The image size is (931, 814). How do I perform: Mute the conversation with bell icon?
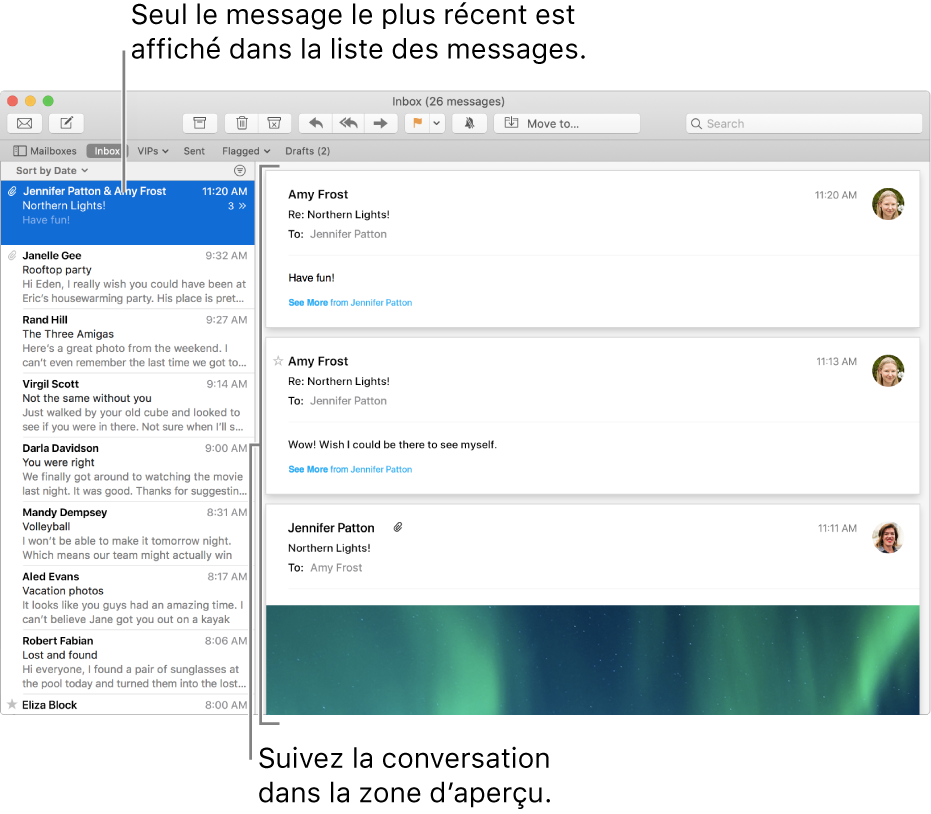(x=470, y=123)
